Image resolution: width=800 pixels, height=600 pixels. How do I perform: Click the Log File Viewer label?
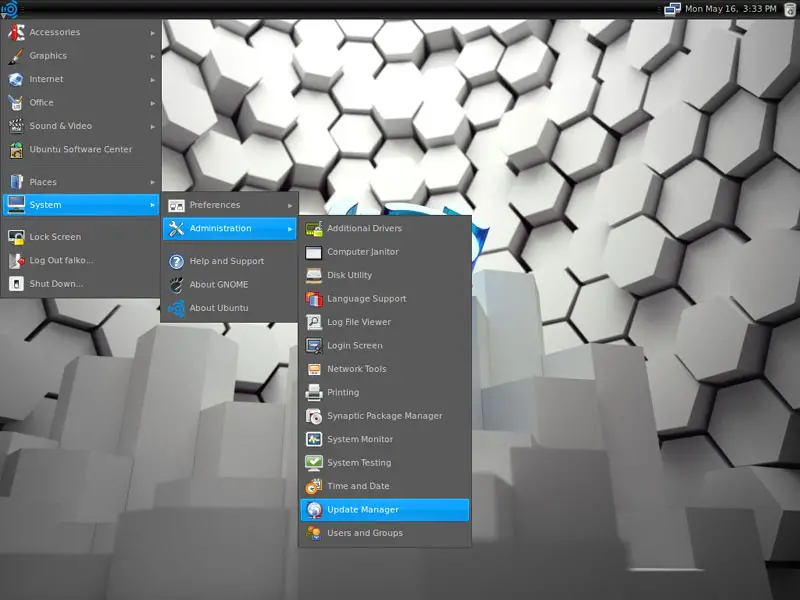click(359, 322)
